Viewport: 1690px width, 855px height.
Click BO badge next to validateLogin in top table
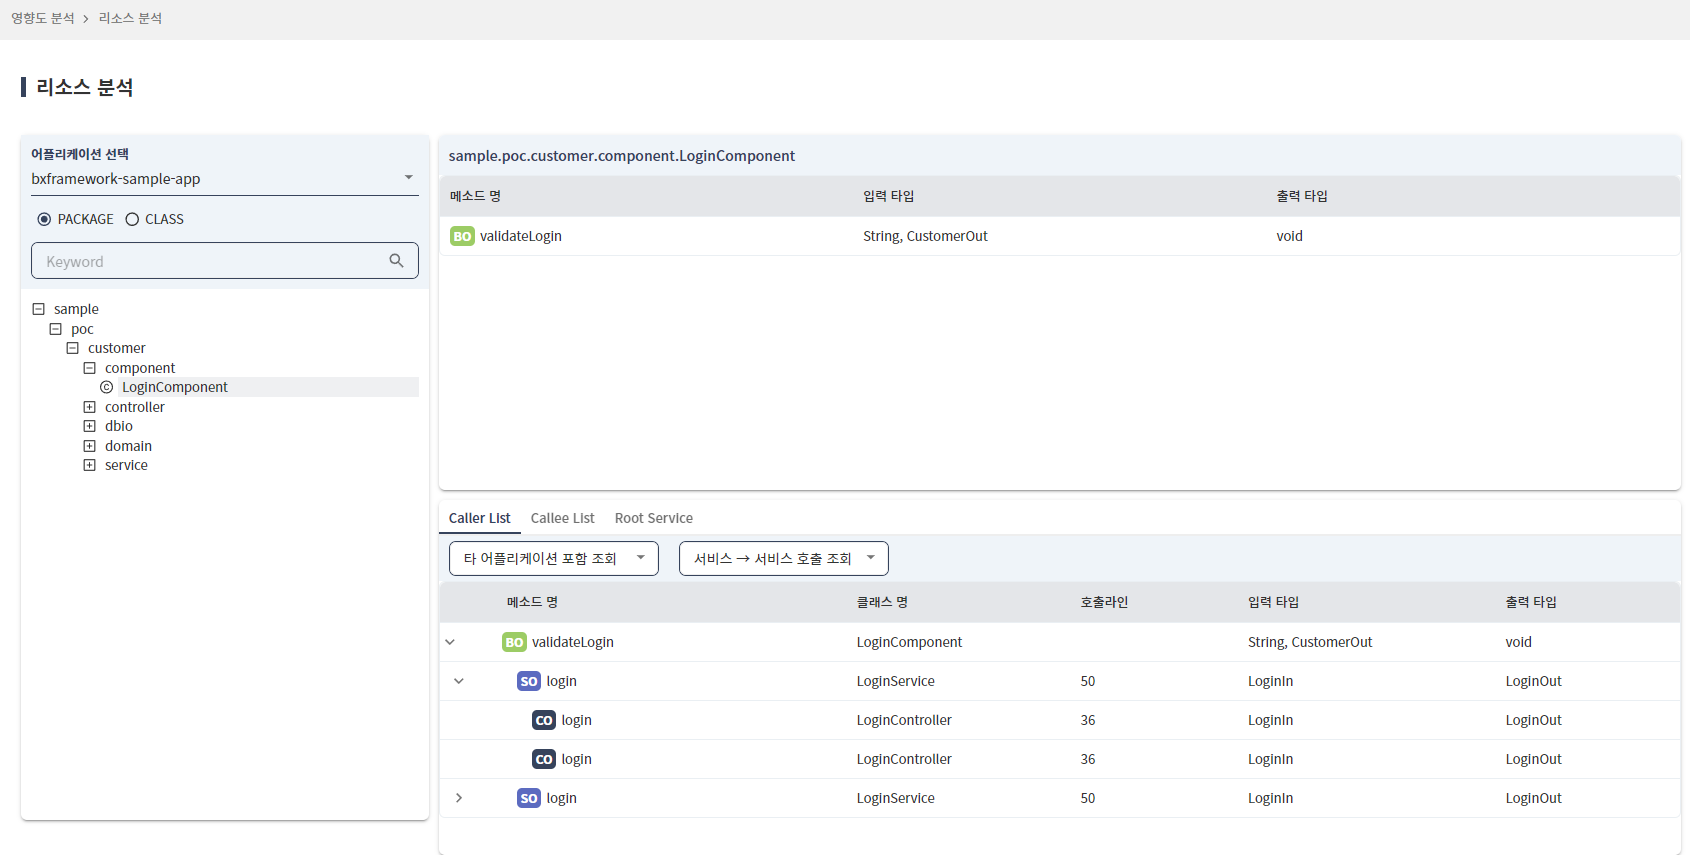pyautogui.click(x=462, y=237)
